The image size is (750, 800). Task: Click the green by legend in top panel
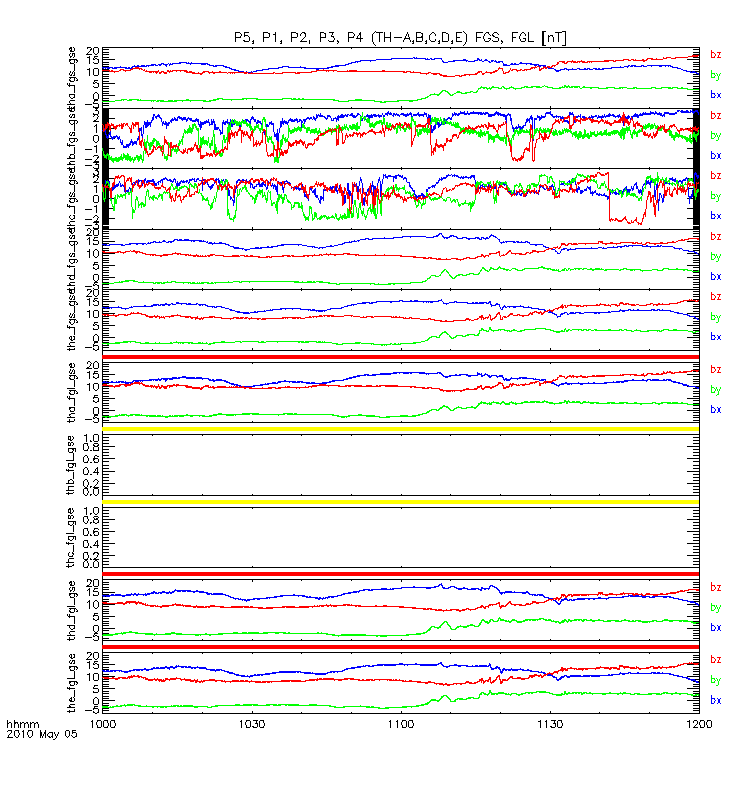715,75
